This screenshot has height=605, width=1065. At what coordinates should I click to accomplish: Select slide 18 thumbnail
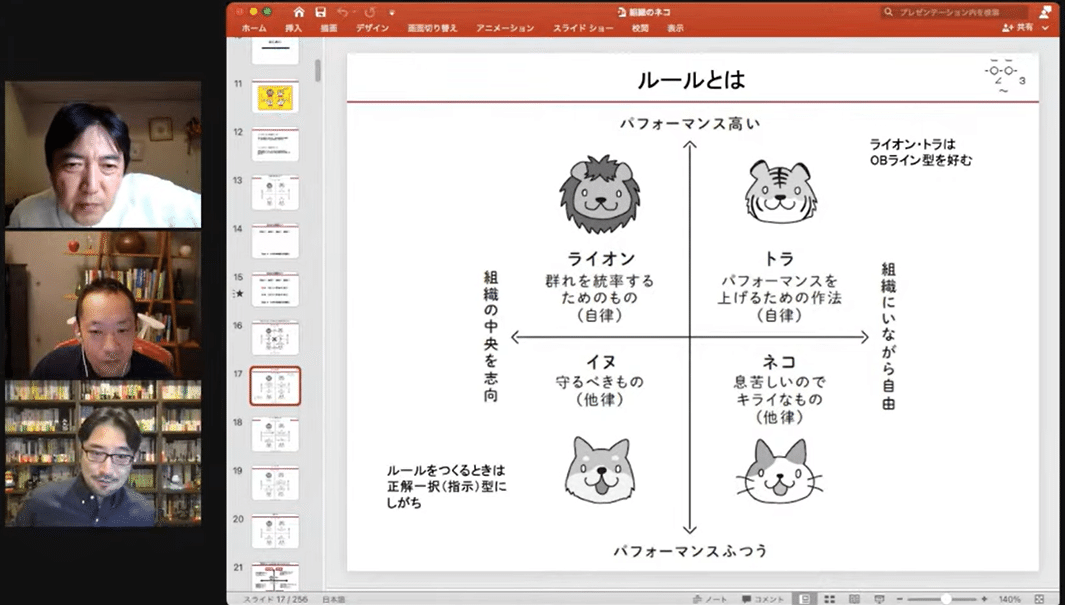[275, 435]
